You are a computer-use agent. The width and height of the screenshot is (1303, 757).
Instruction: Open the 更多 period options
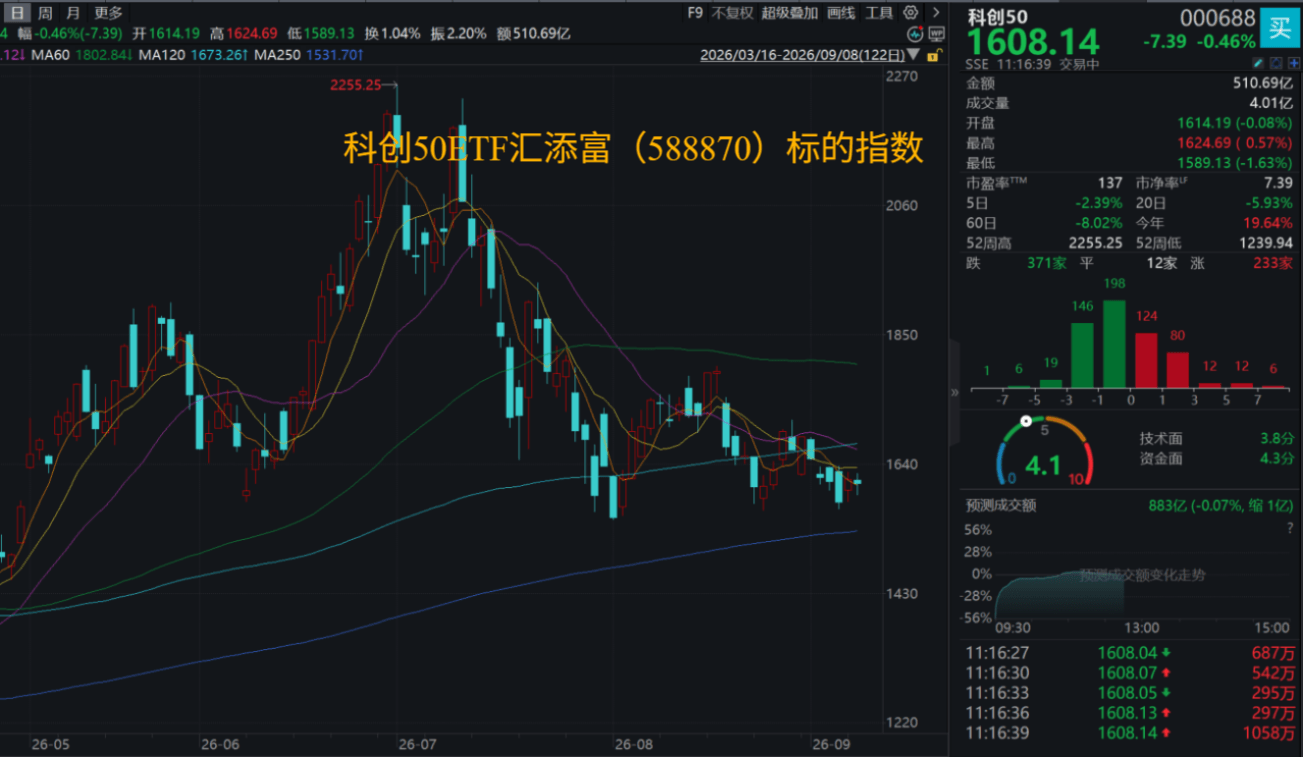[x=108, y=13]
